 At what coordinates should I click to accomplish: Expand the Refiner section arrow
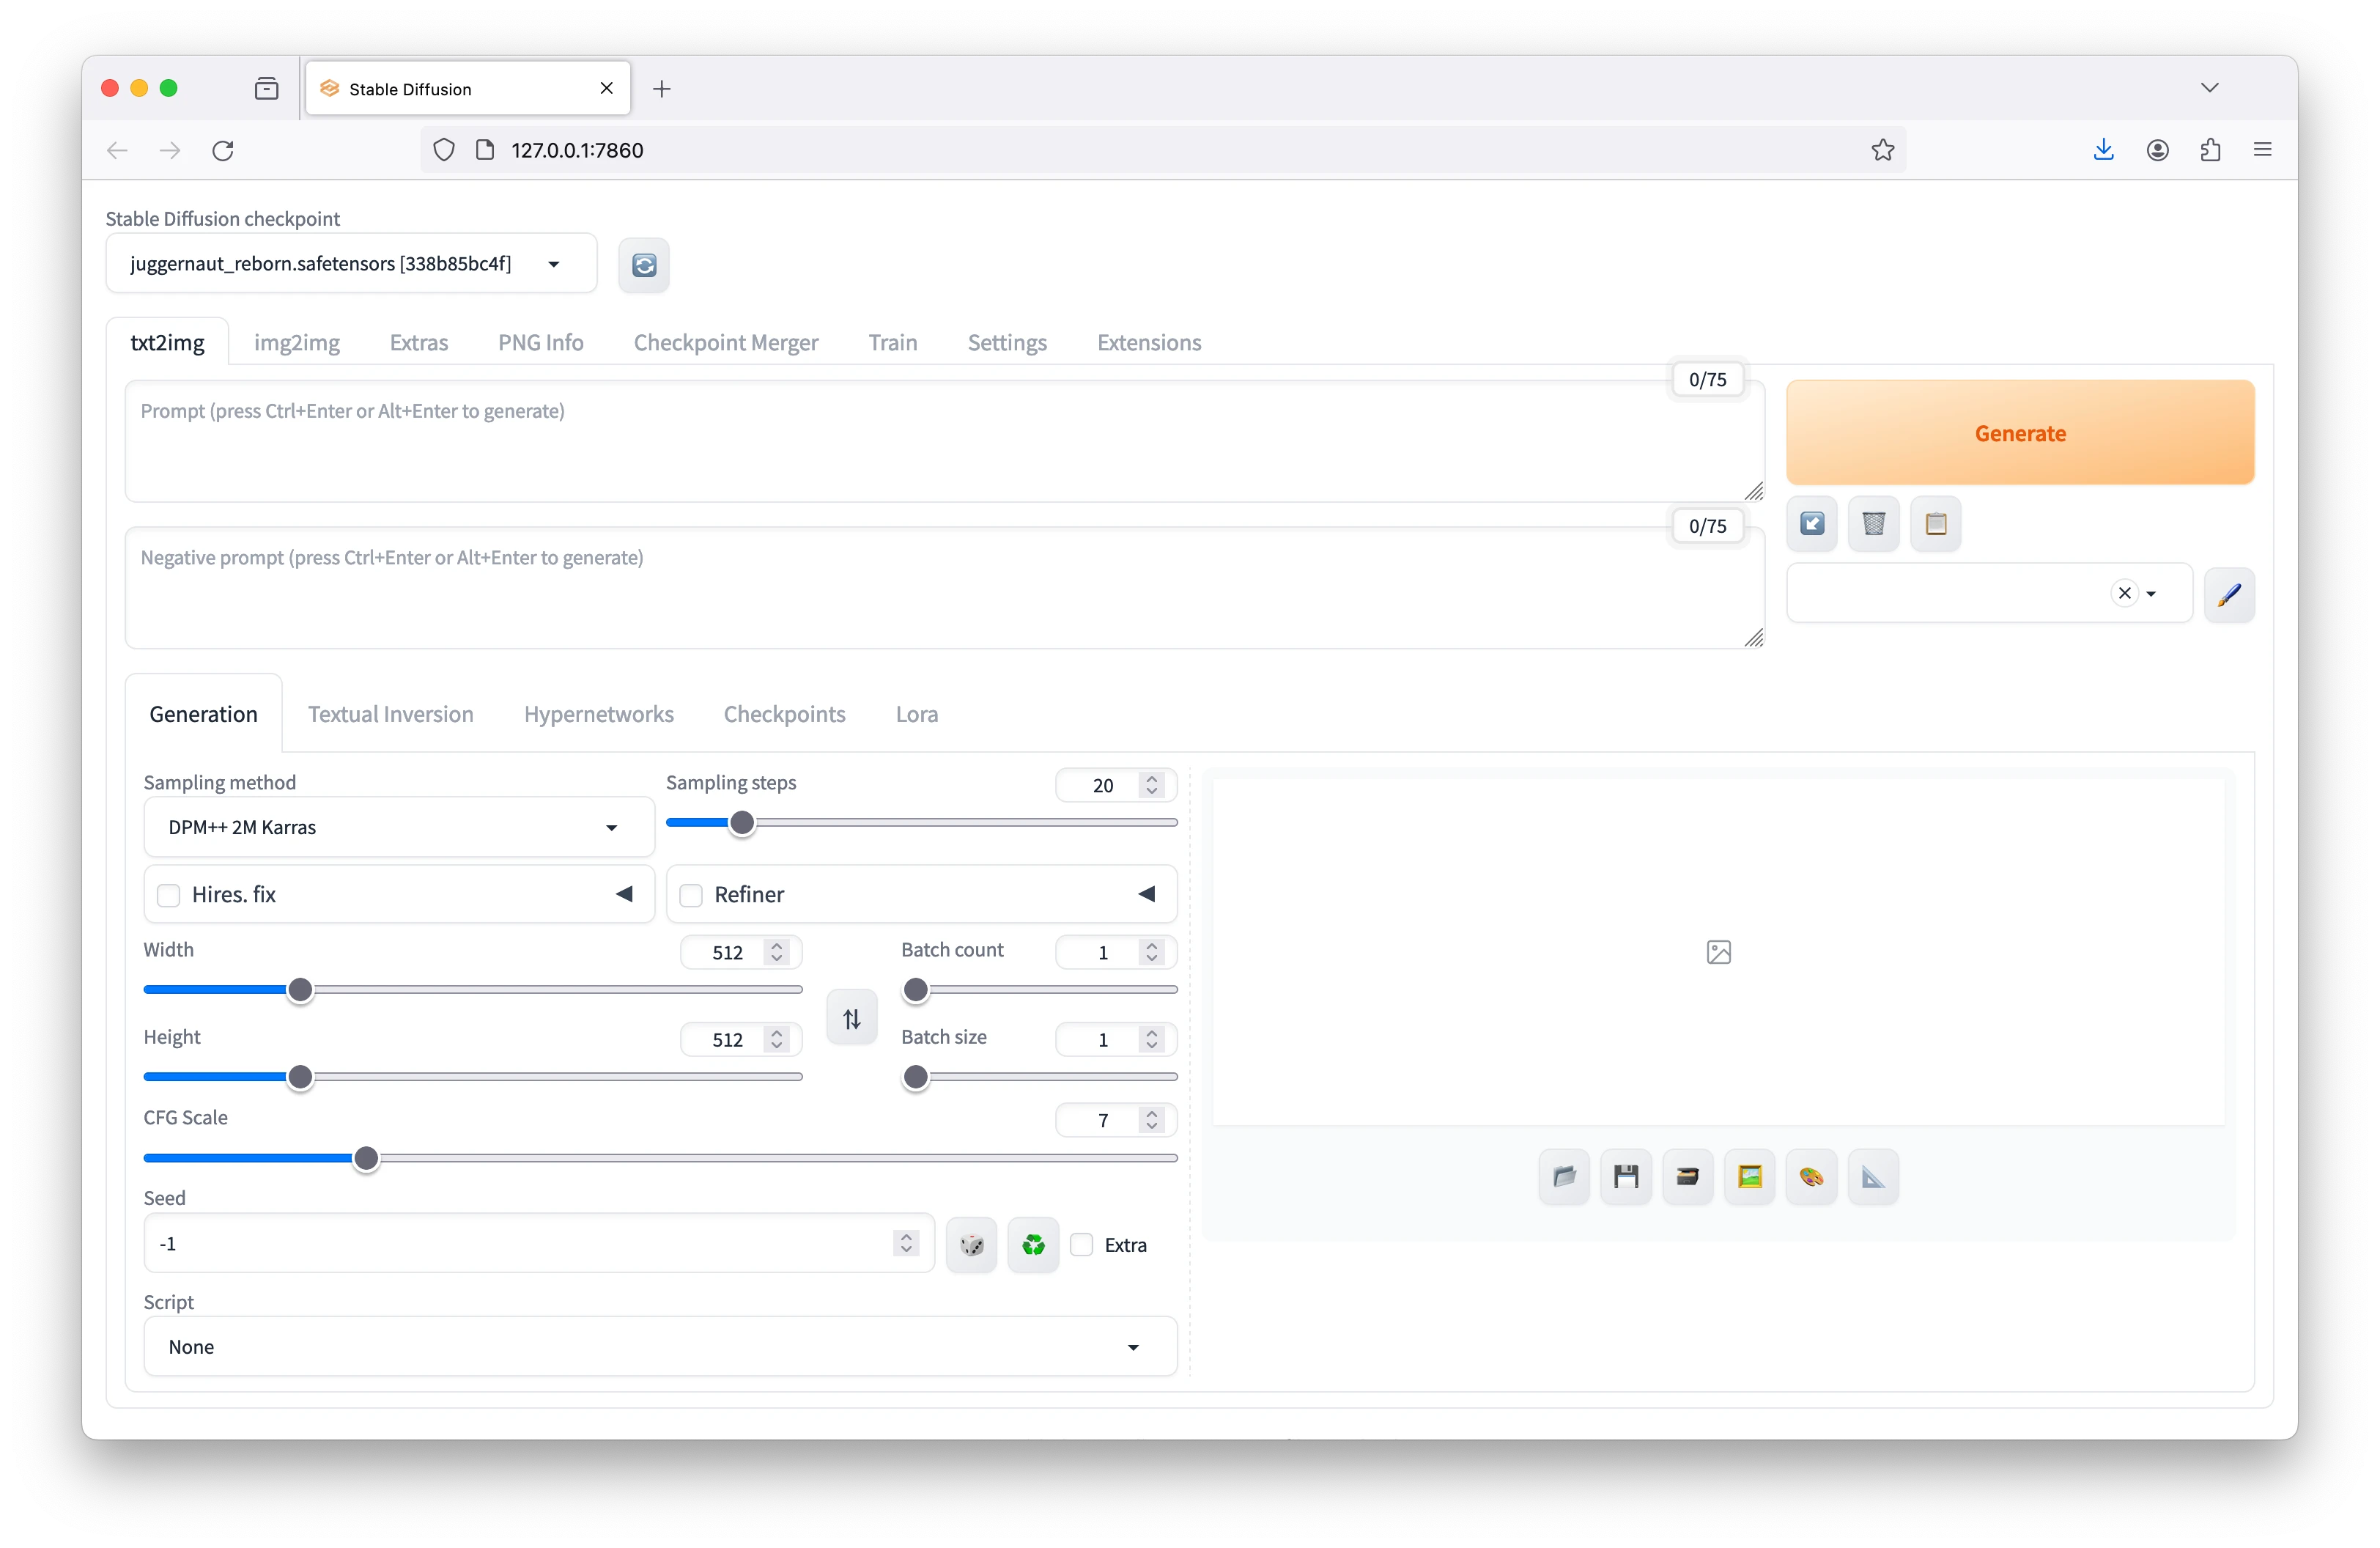[1146, 894]
